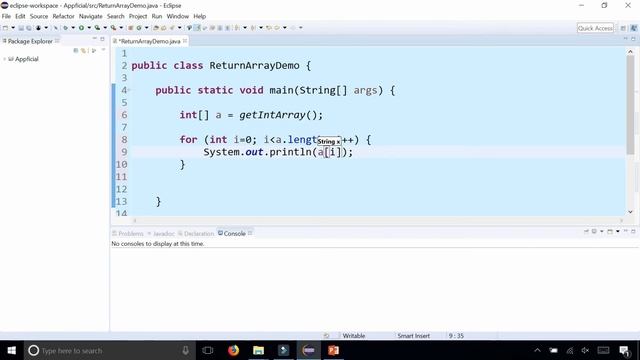Close the ReturnArrayDemo.java editor tab
Viewport: 640px width, 360px height.
185,41
